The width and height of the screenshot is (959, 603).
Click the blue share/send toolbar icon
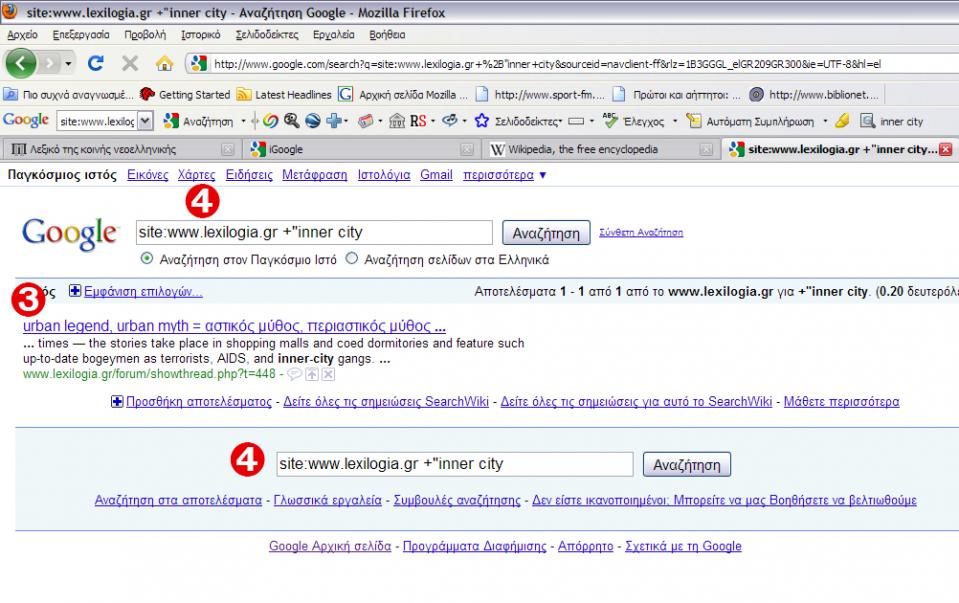(450, 121)
